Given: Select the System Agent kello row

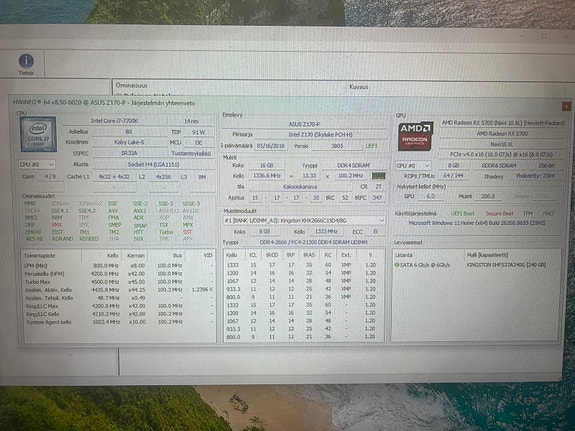Looking at the screenshot, I should coord(119,322).
